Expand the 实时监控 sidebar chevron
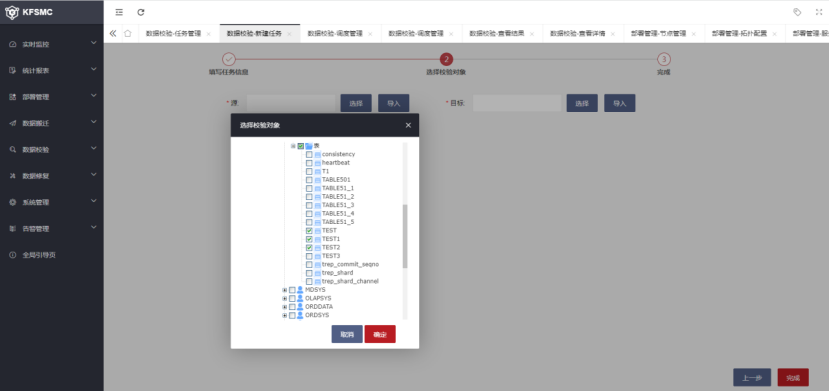Viewport: 829px width, 392px height. [x=94, y=43]
